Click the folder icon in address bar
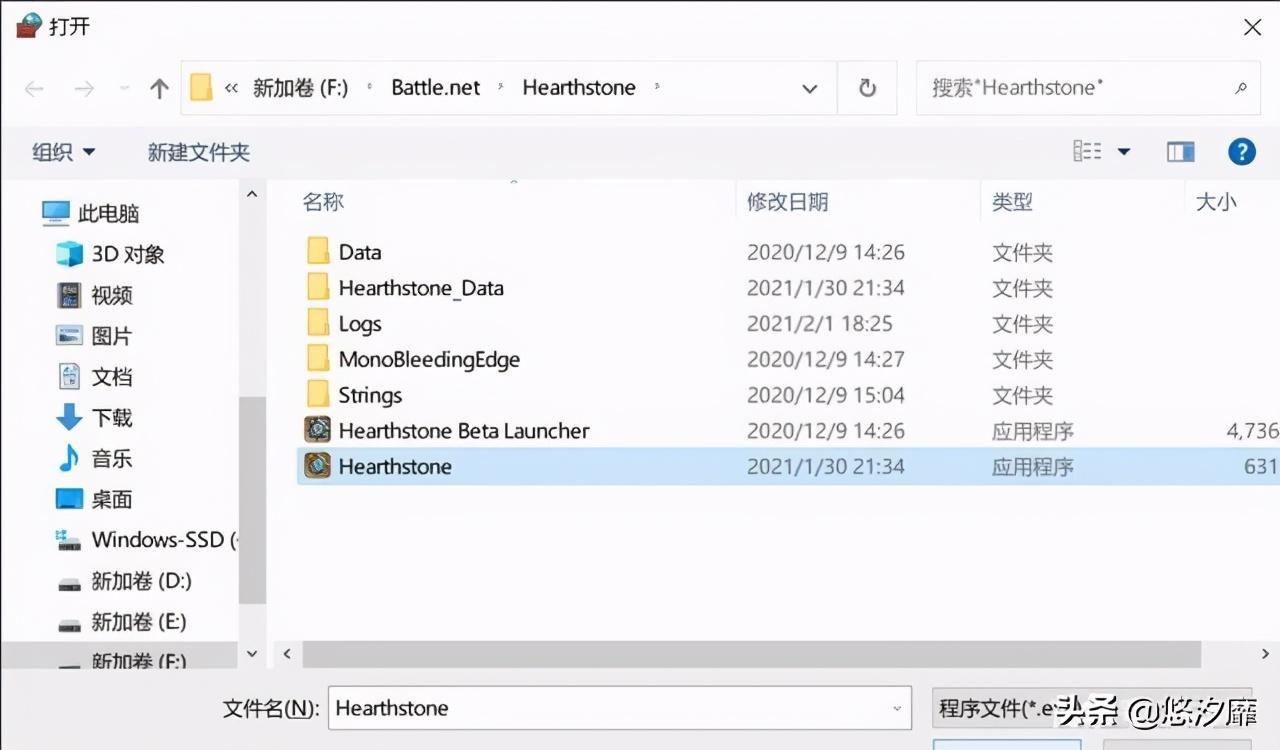The width and height of the screenshot is (1280, 750). [201, 88]
